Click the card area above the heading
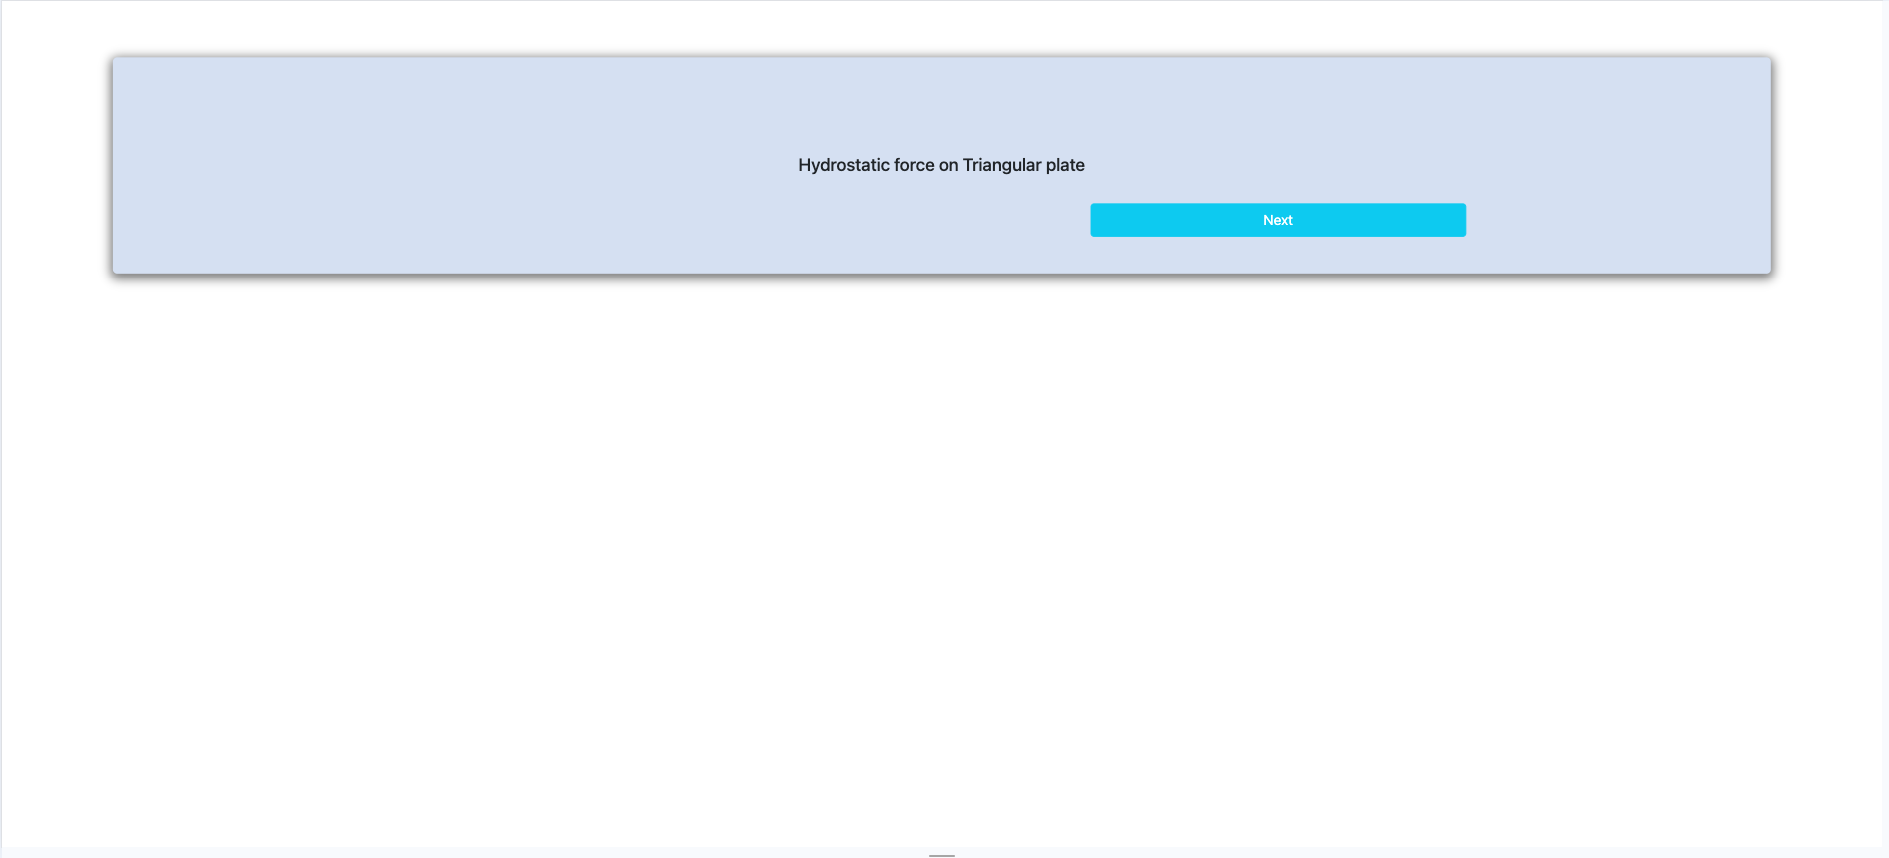 (x=941, y=100)
